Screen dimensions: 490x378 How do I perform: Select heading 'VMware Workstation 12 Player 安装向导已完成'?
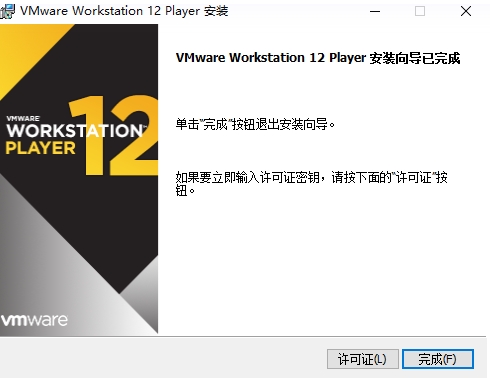(318, 58)
